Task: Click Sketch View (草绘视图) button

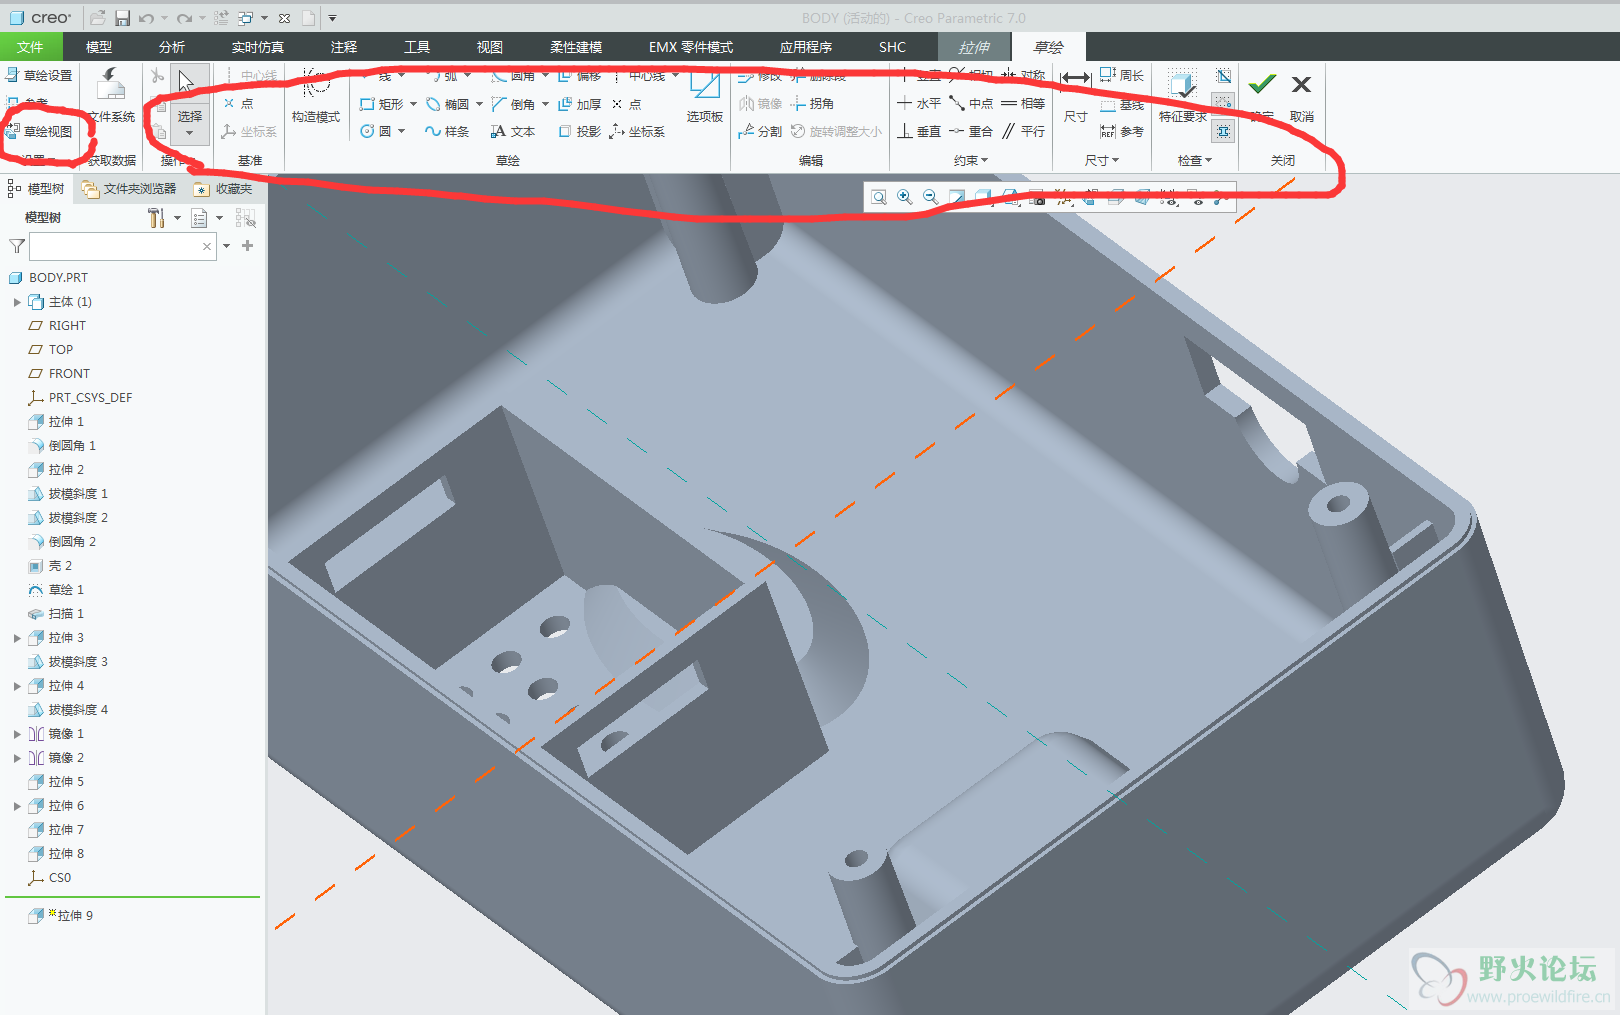Action: (39, 131)
